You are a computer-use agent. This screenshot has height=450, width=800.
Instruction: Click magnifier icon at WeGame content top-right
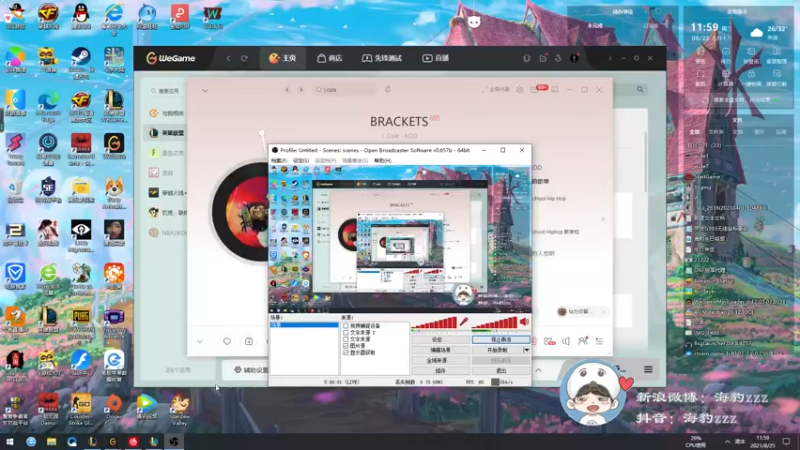tap(640, 89)
